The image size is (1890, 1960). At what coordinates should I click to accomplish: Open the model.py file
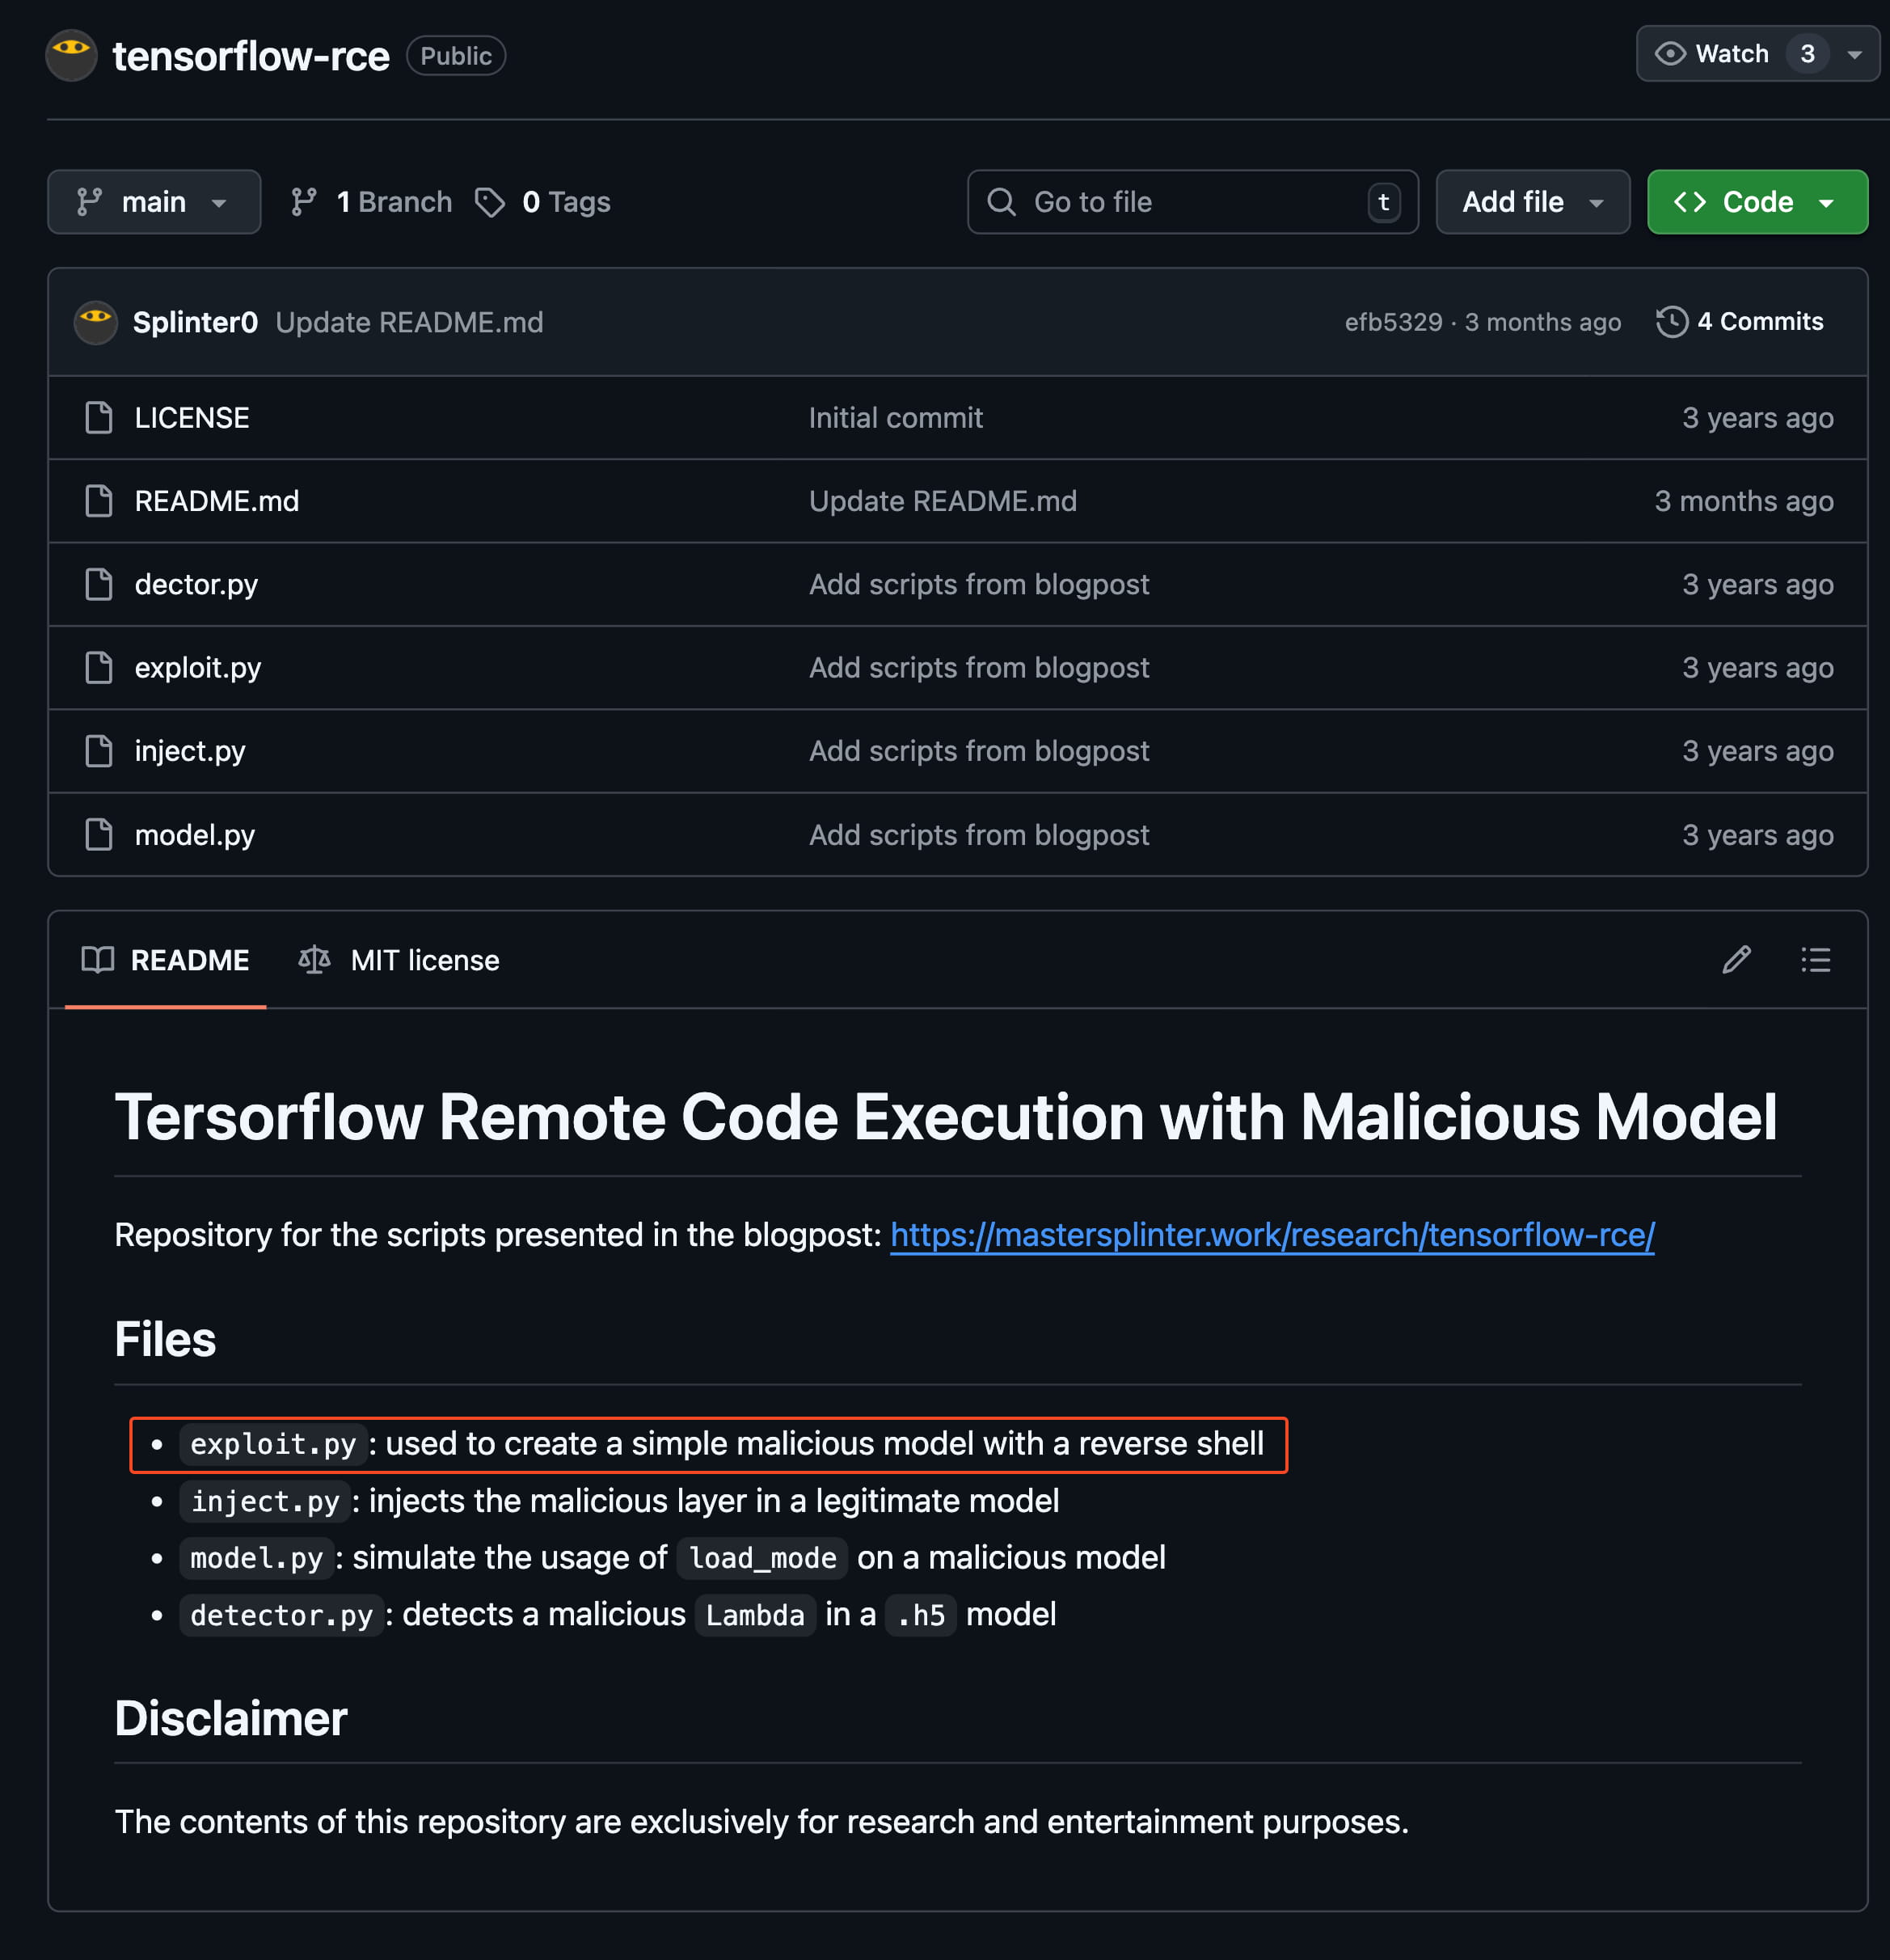[x=195, y=835]
